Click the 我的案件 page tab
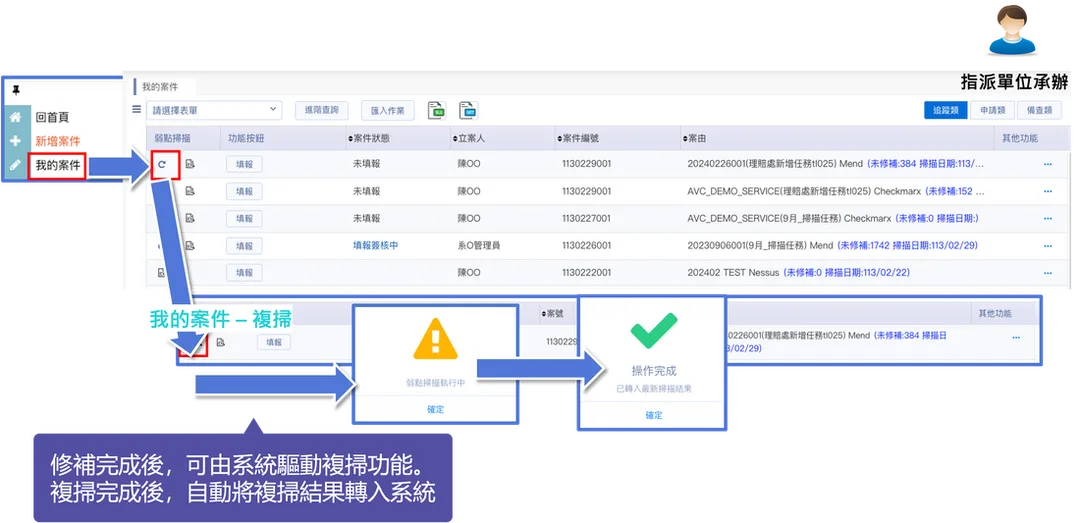The image size is (1080, 523). (x=160, y=88)
